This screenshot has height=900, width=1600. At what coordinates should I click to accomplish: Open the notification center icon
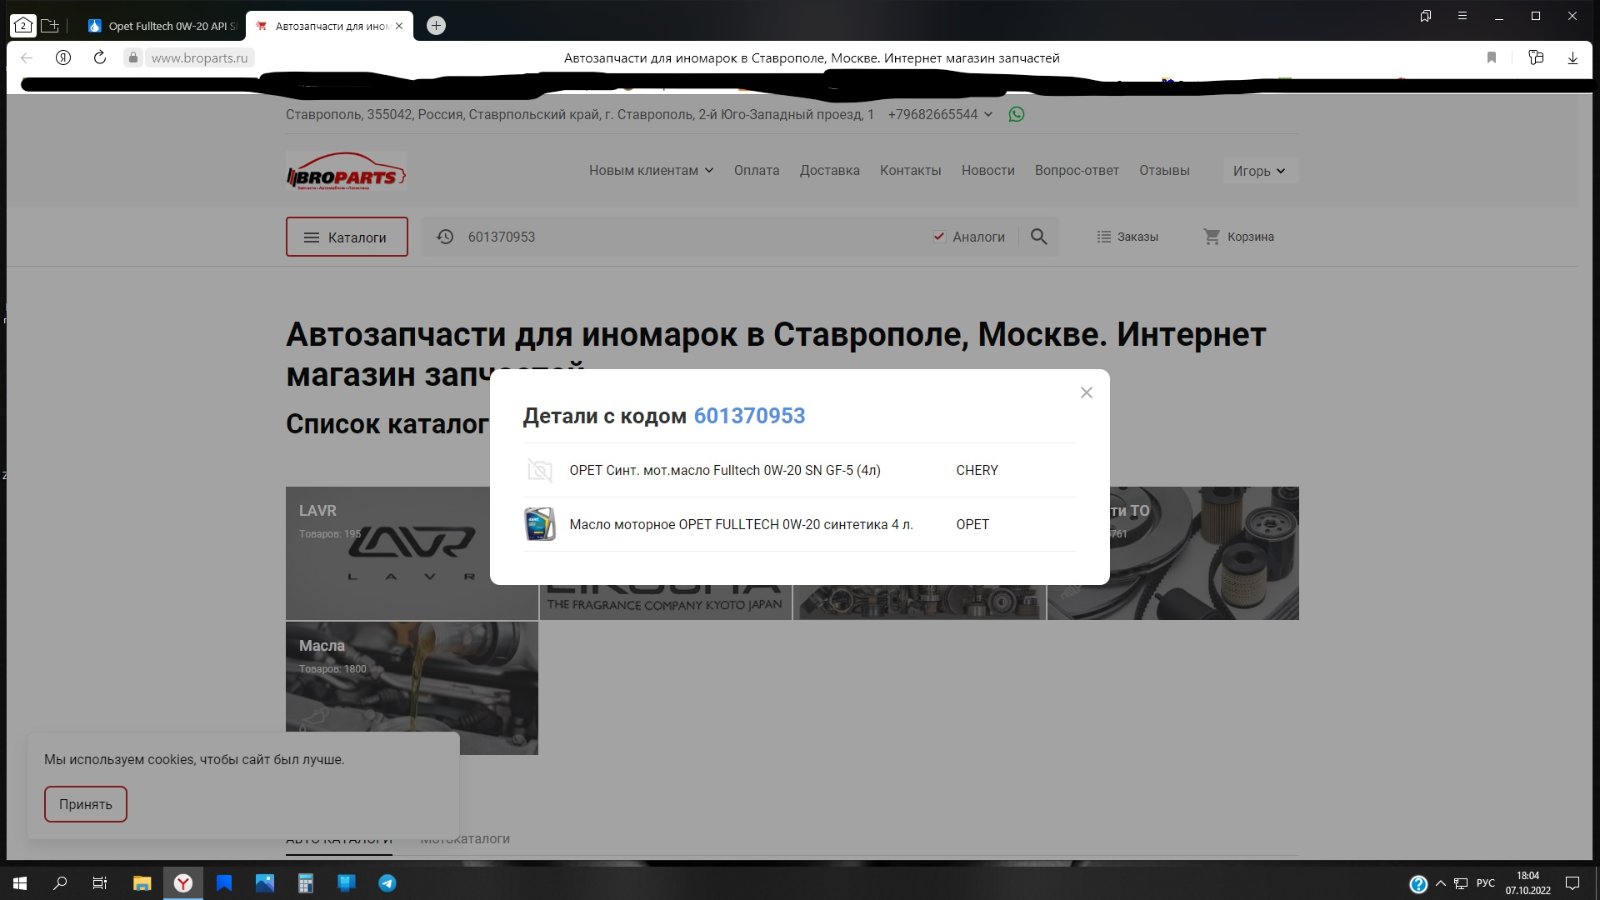coord(1572,883)
